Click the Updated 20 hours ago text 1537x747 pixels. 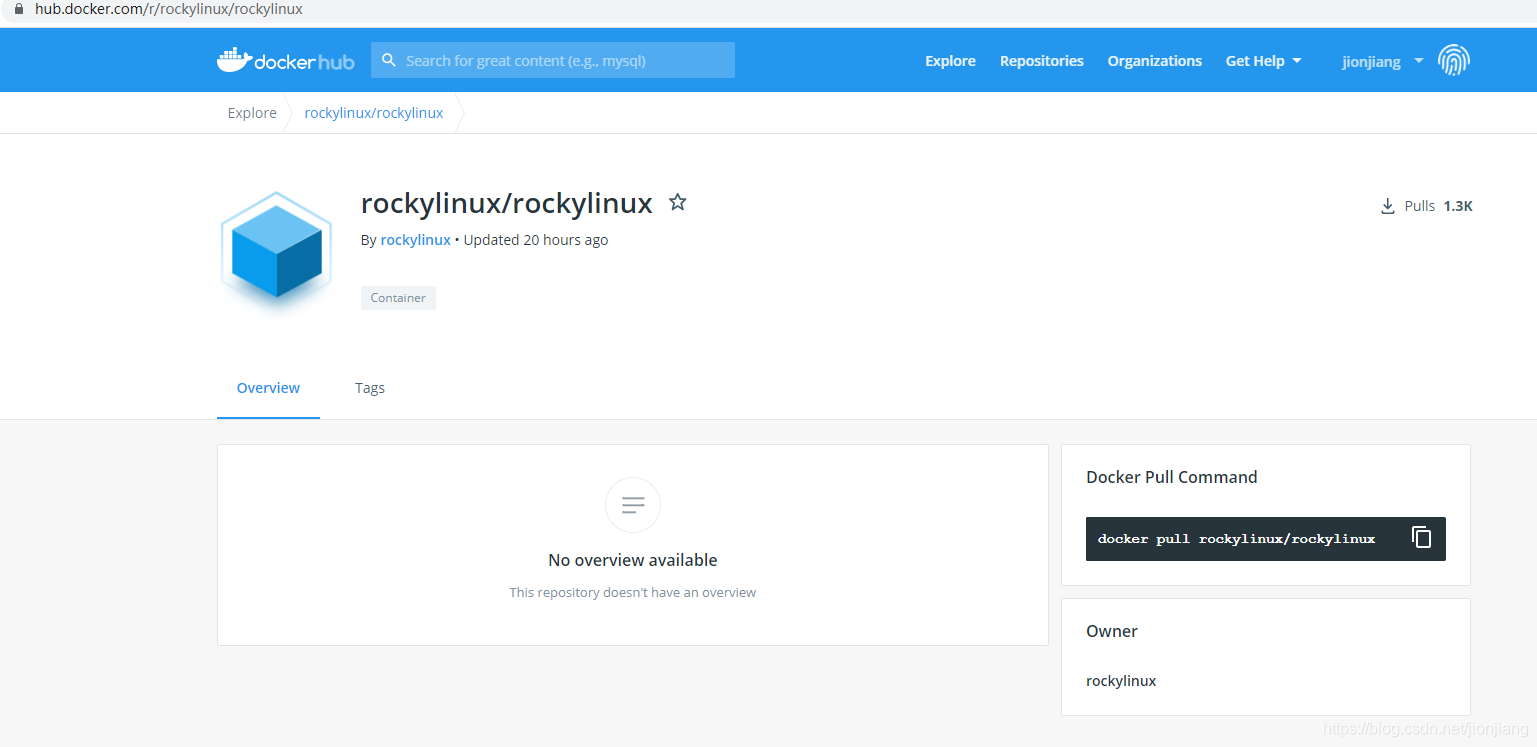pyautogui.click(x=536, y=240)
